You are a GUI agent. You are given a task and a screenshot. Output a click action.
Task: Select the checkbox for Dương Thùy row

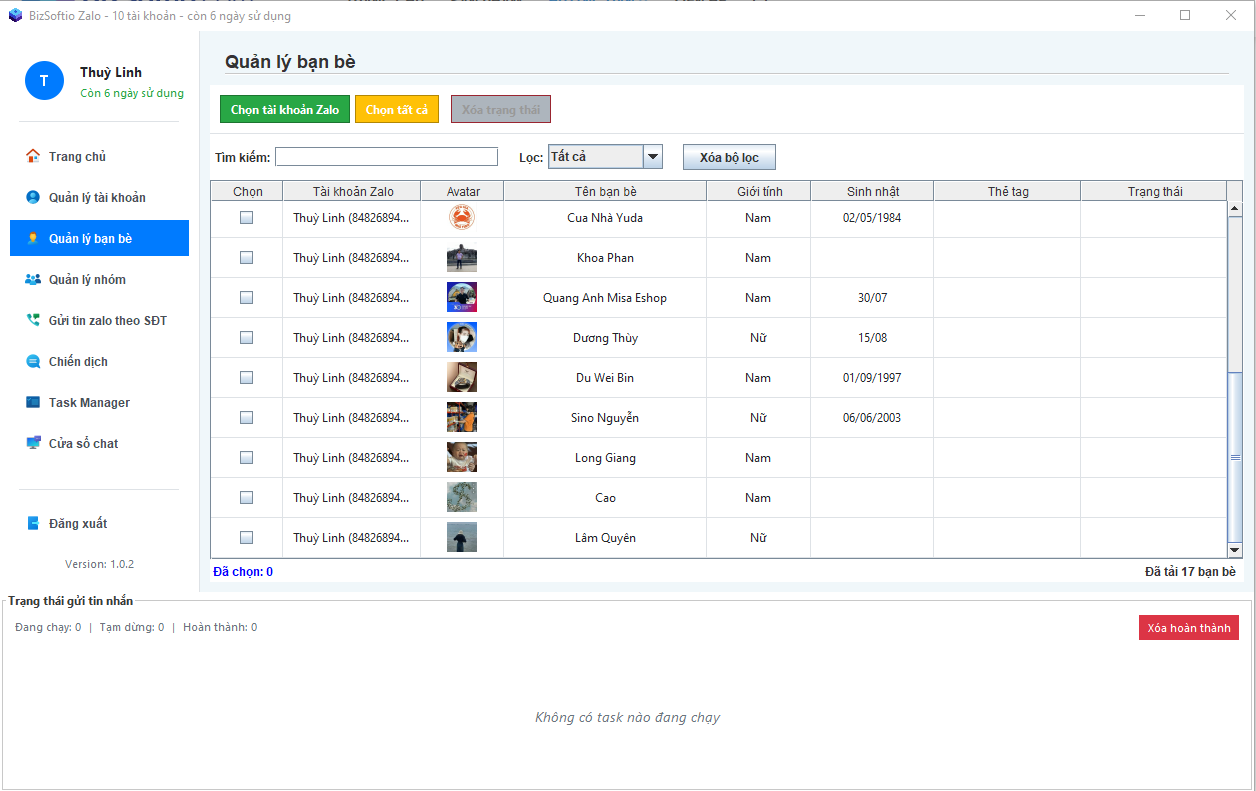pos(246,338)
